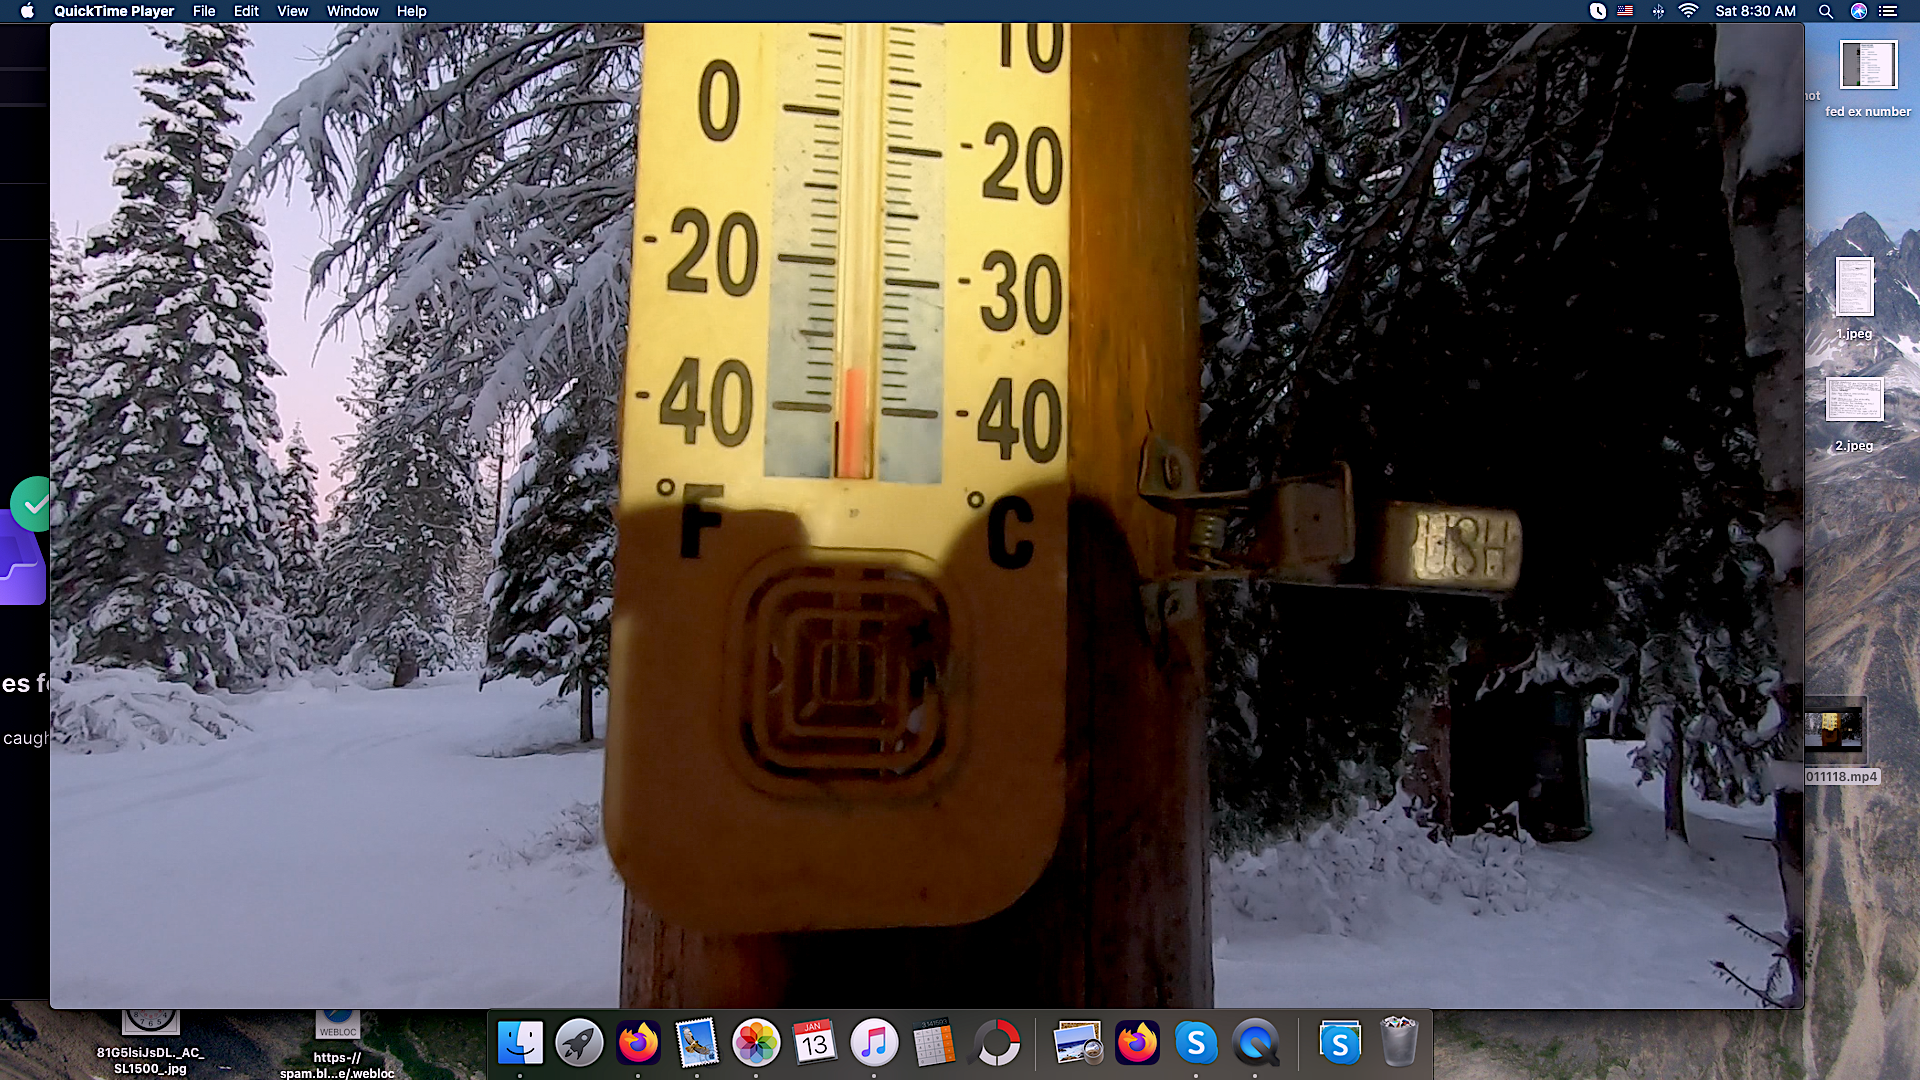Screen dimensions: 1920x1080
Task: Open the Preview app in dock
Action: (1078, 1043)
